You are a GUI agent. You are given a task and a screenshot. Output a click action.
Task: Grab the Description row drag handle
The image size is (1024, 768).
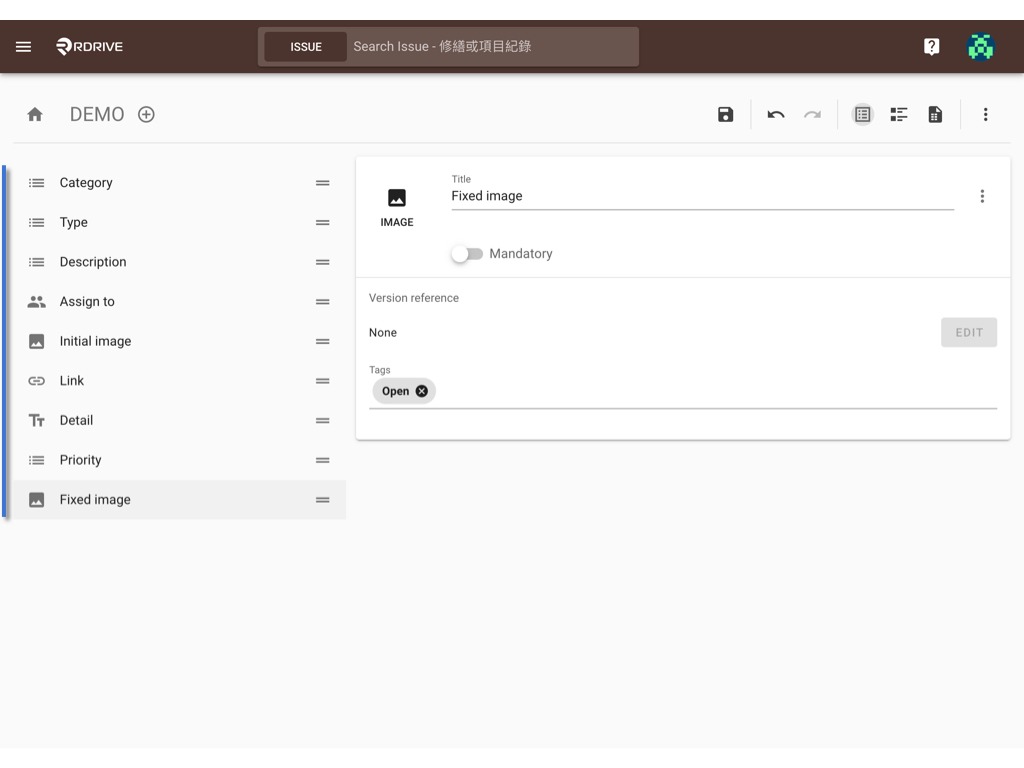click(x=323, y=263)
